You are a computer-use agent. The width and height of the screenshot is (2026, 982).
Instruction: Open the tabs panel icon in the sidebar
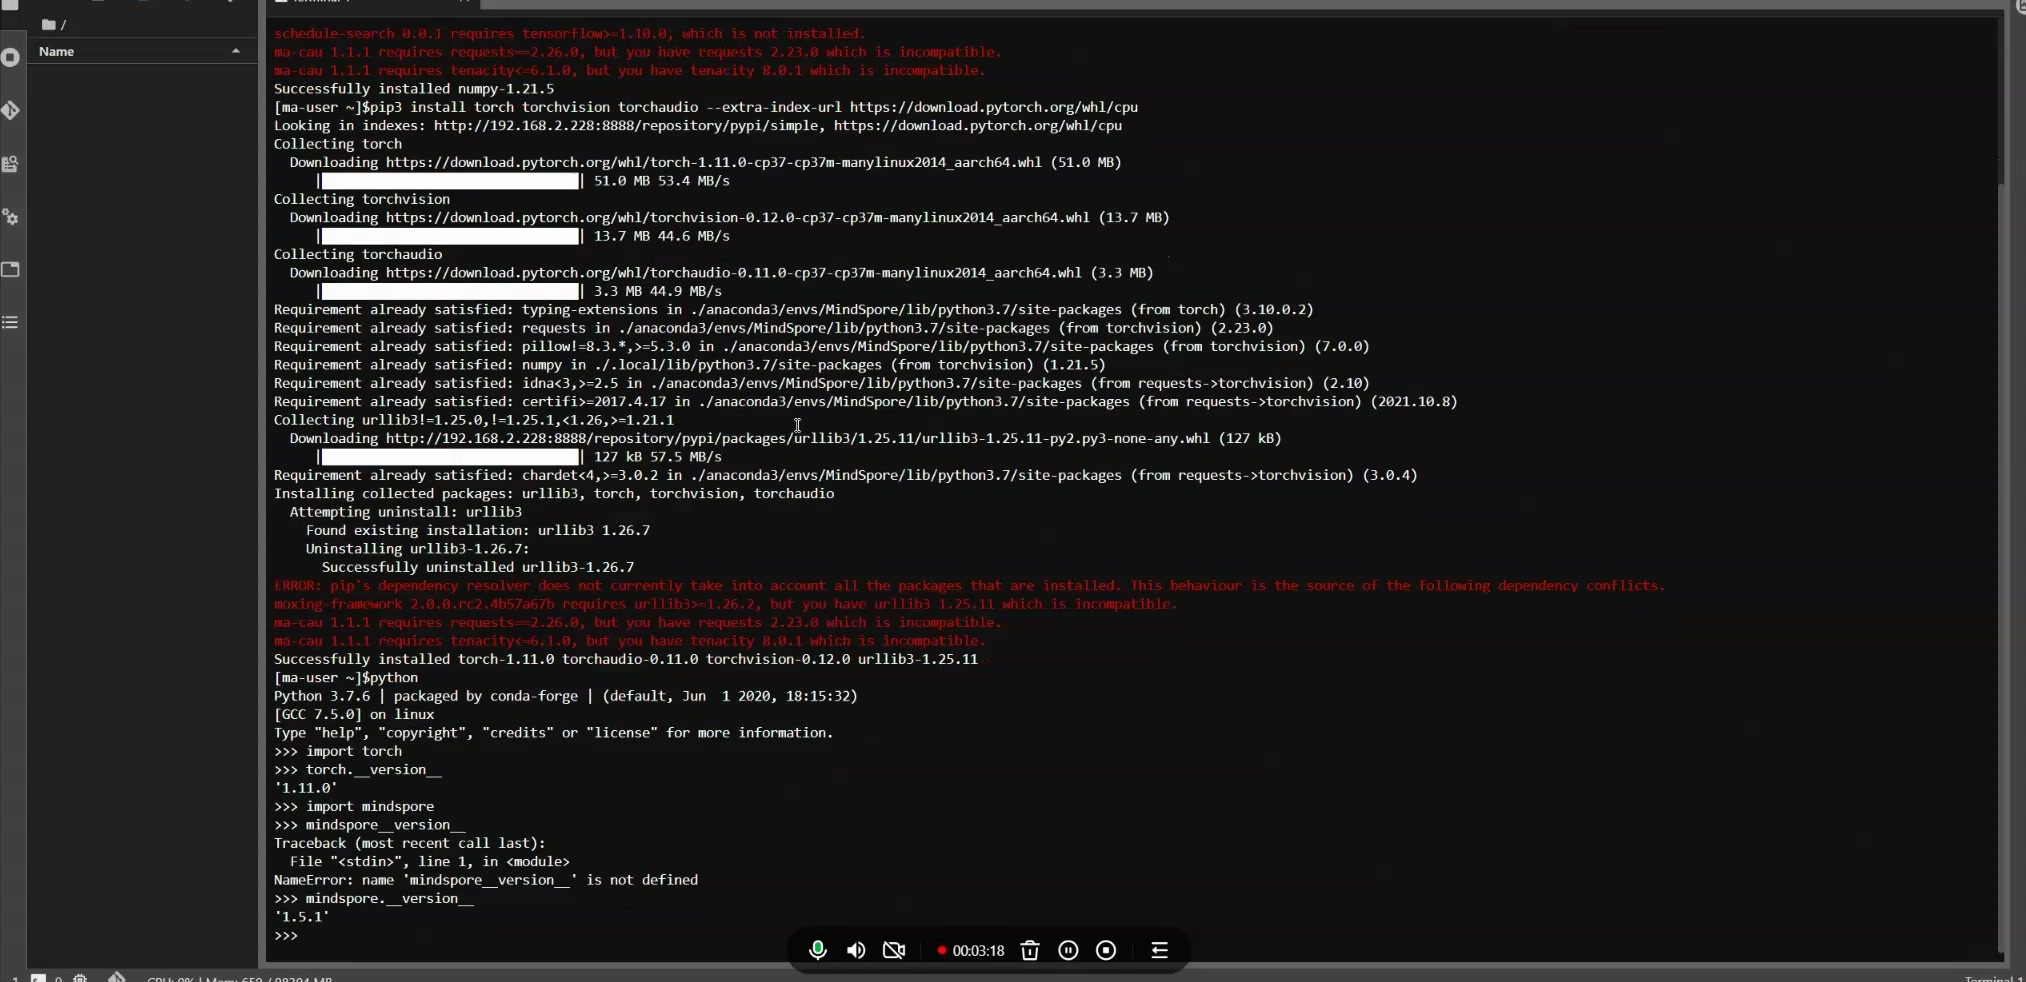[x=11, y=270]
